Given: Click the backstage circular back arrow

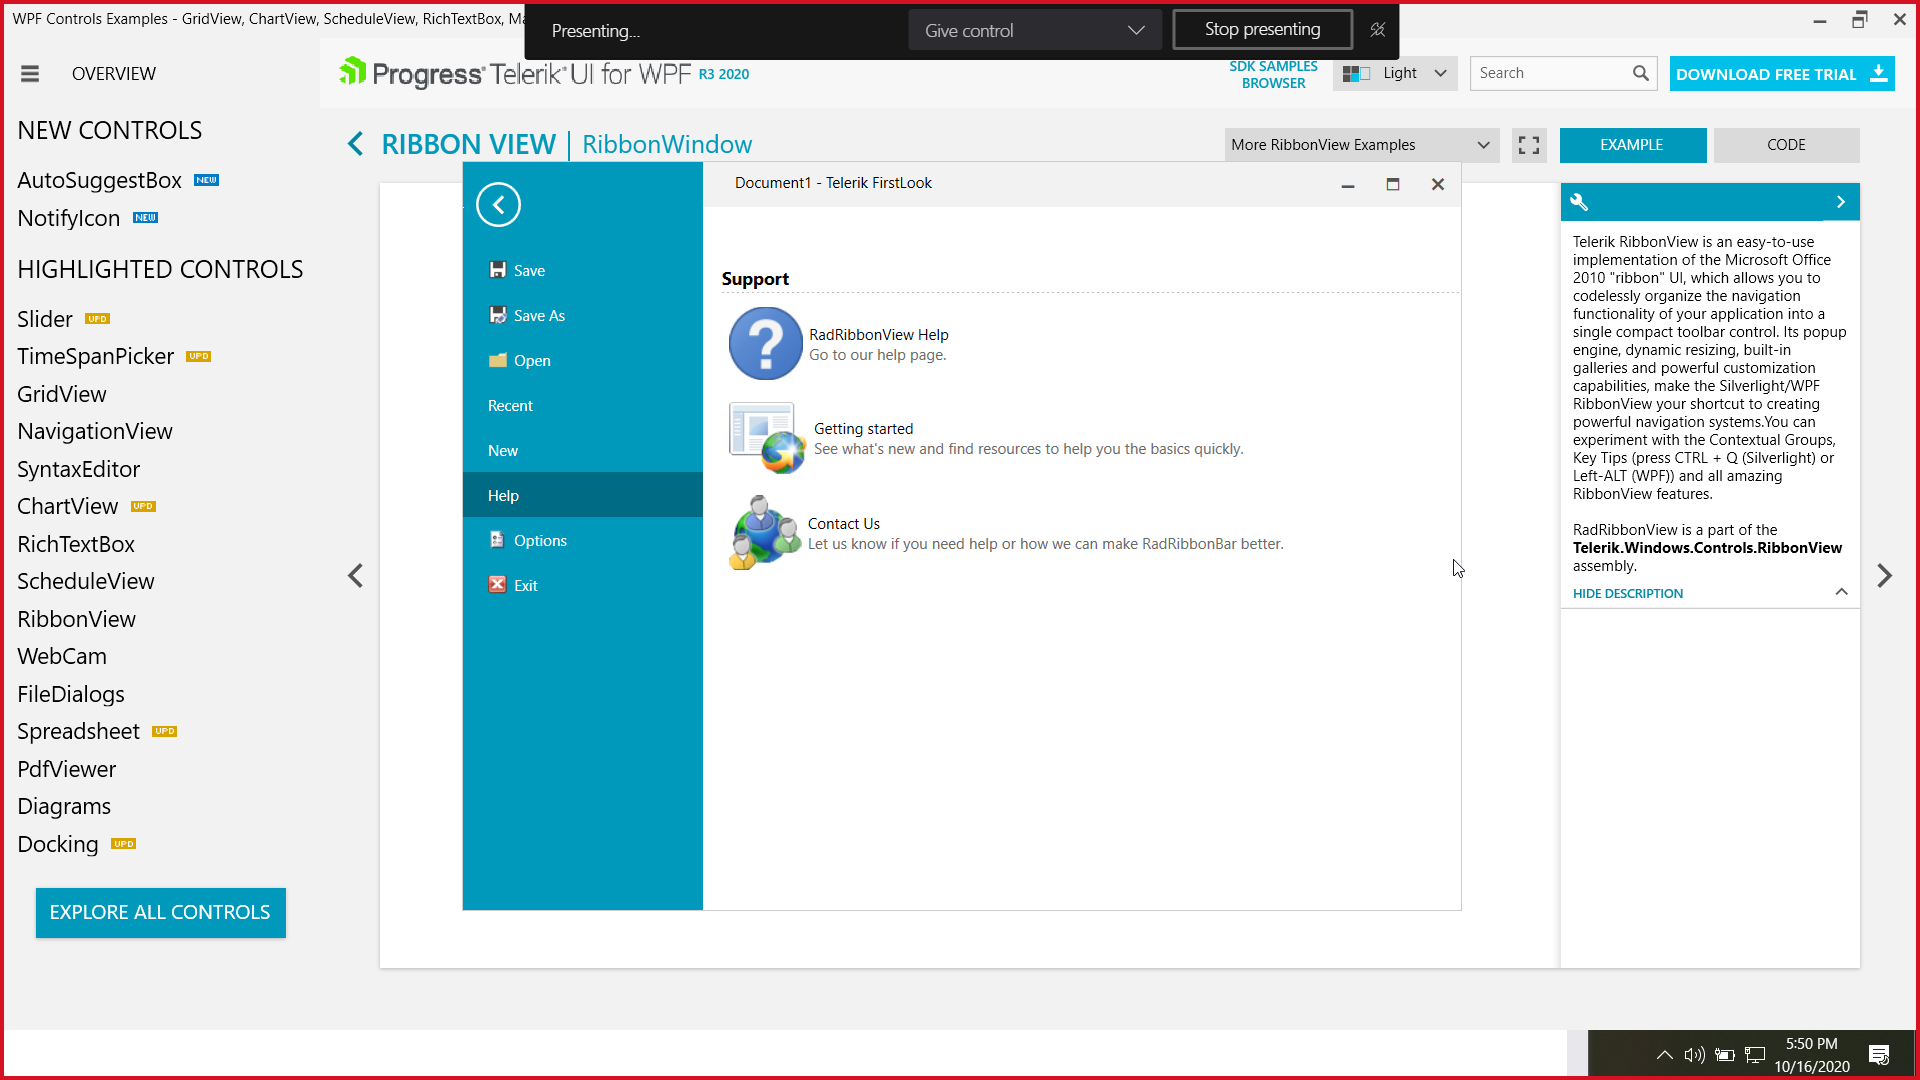Looking at the screenshot, I should tap(498, 205).
